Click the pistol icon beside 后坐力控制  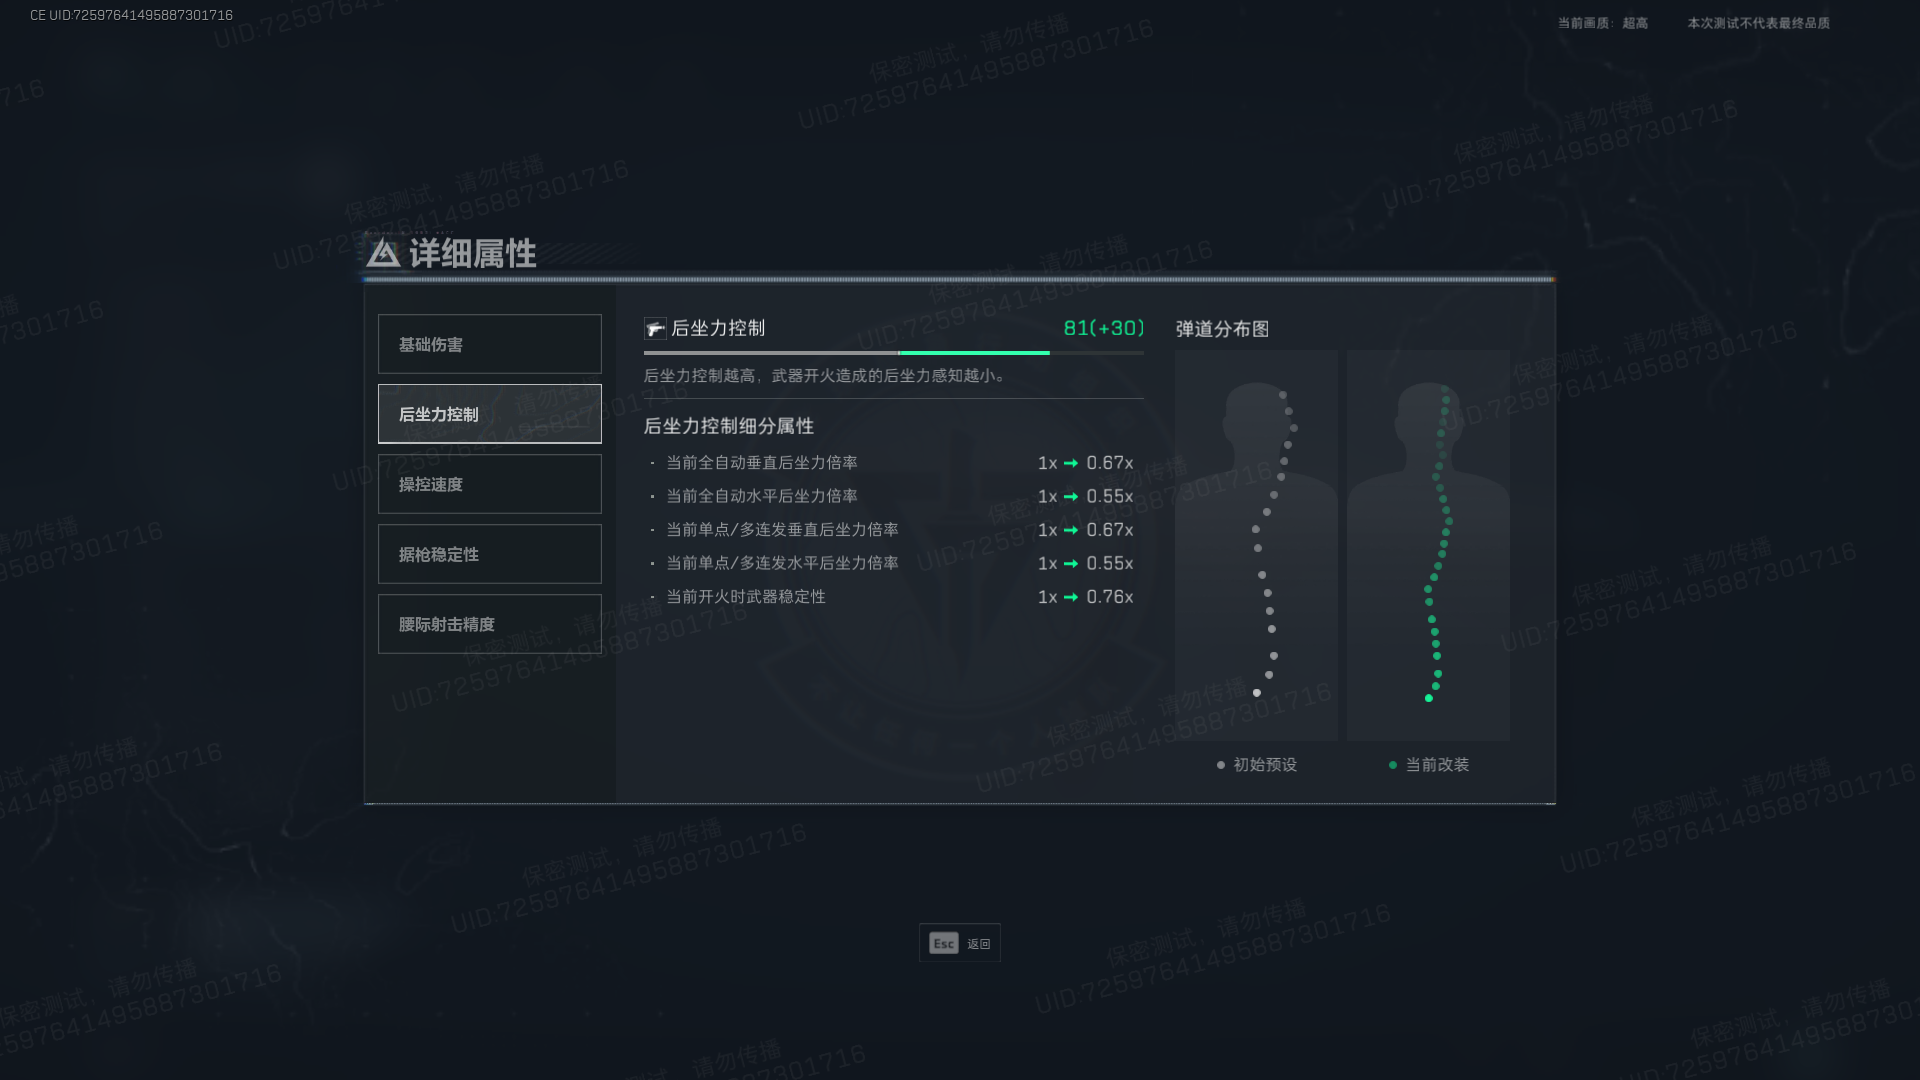(655, 329)
